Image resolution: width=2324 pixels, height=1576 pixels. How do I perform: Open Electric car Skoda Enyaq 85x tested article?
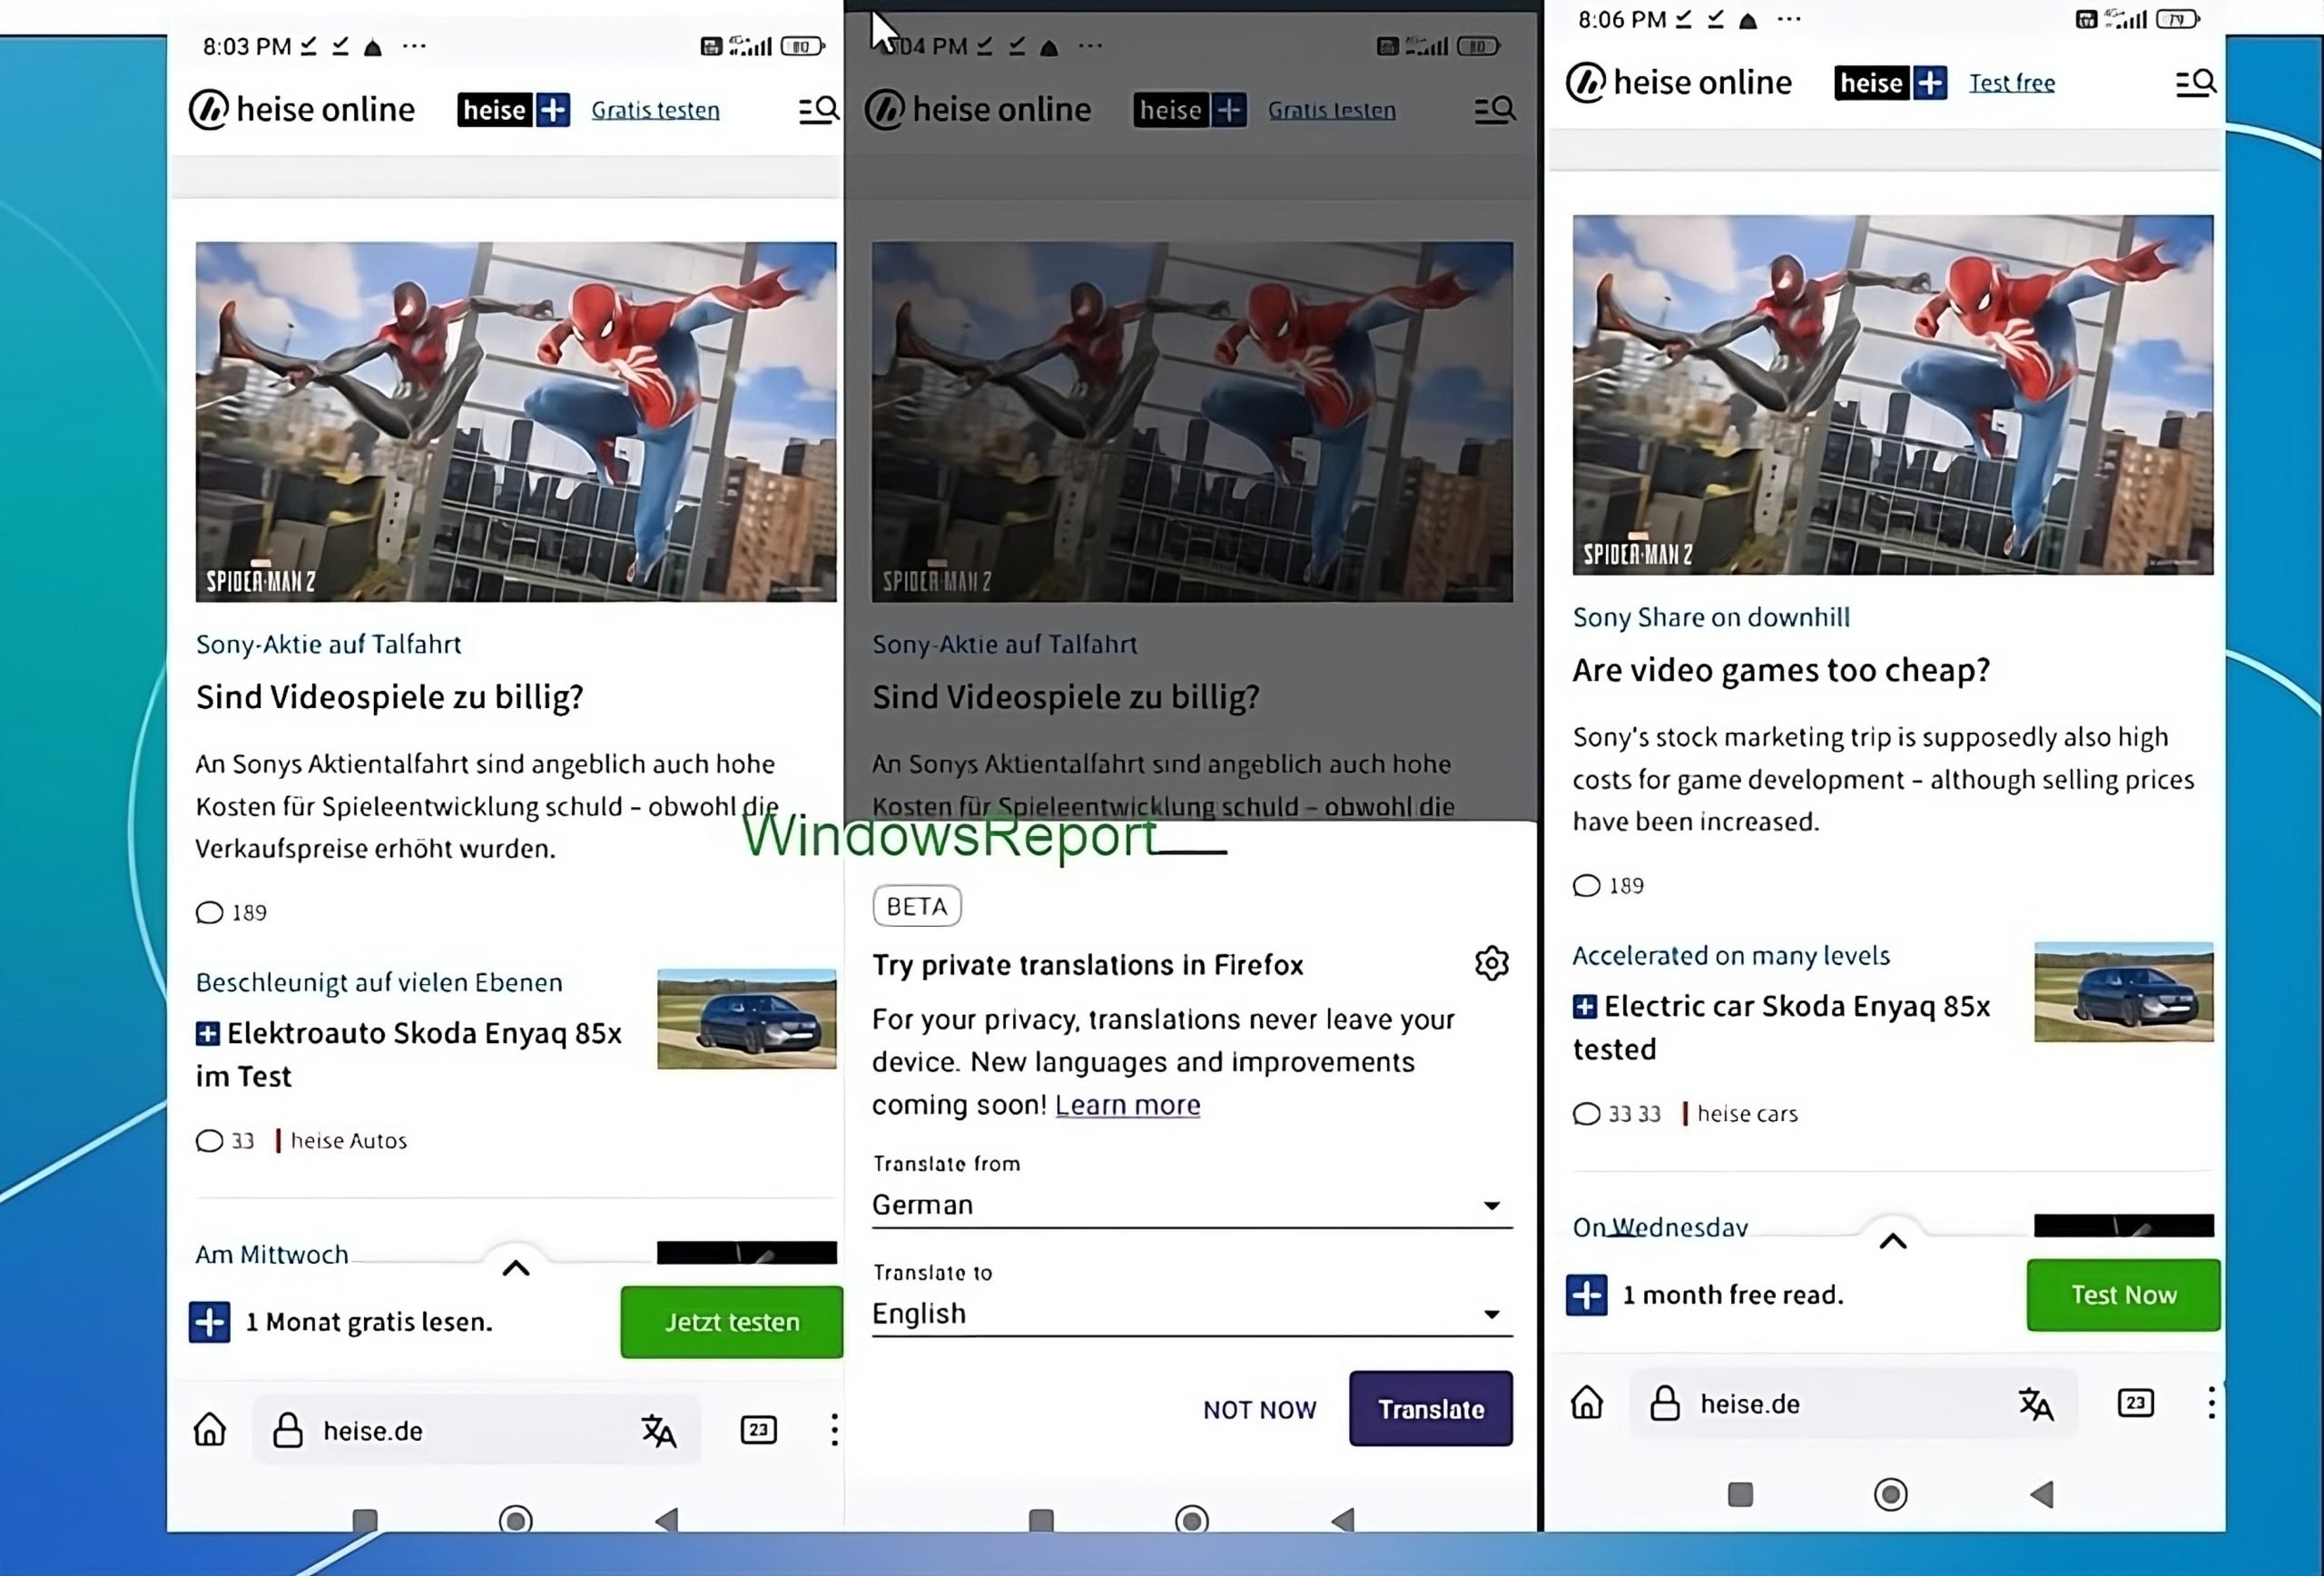click(1782, 1027)
